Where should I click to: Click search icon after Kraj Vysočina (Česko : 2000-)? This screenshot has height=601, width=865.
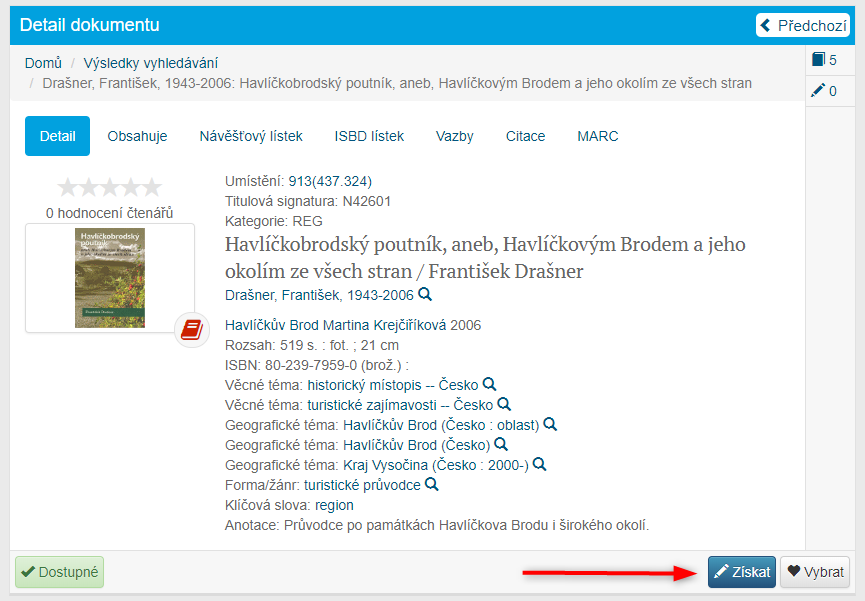[540, 465]
